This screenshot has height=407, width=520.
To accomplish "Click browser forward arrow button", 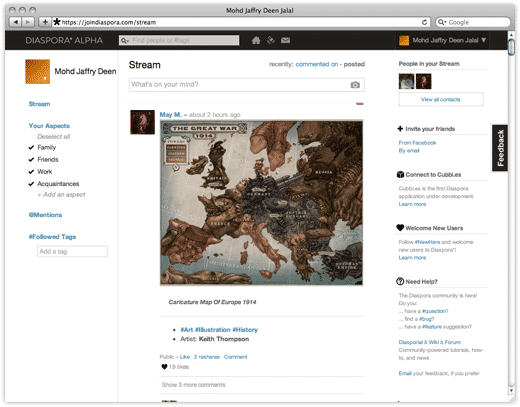I will pyautogui.click(x=28, y=22).
